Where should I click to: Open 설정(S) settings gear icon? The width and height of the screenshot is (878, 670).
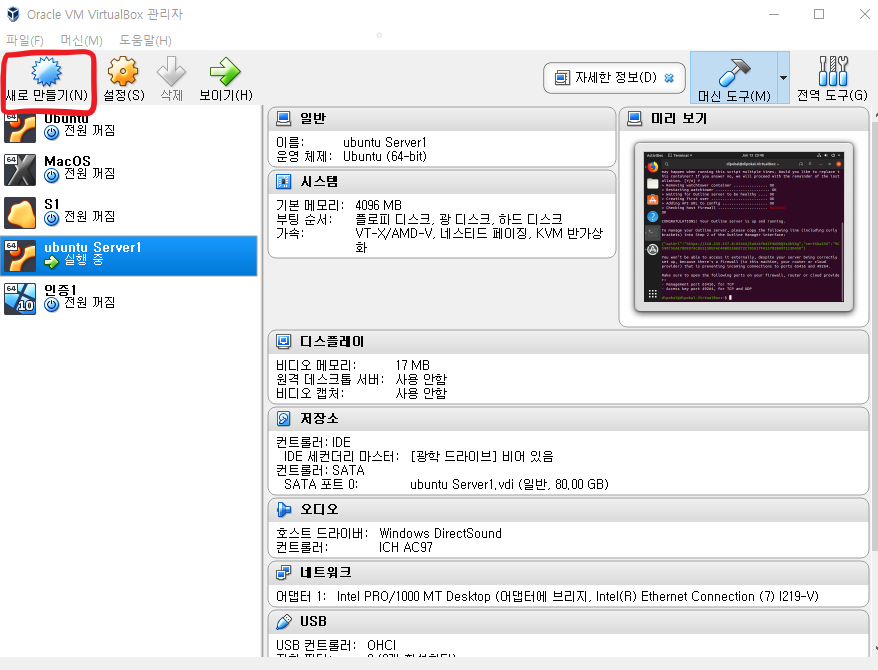coord(123,71)
